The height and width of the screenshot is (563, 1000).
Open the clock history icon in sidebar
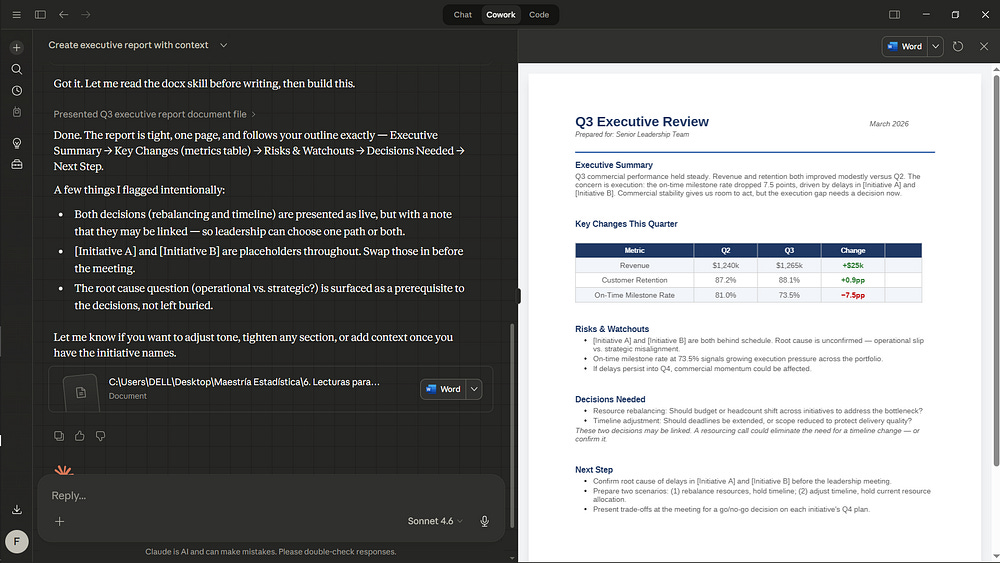click(17, 91)
